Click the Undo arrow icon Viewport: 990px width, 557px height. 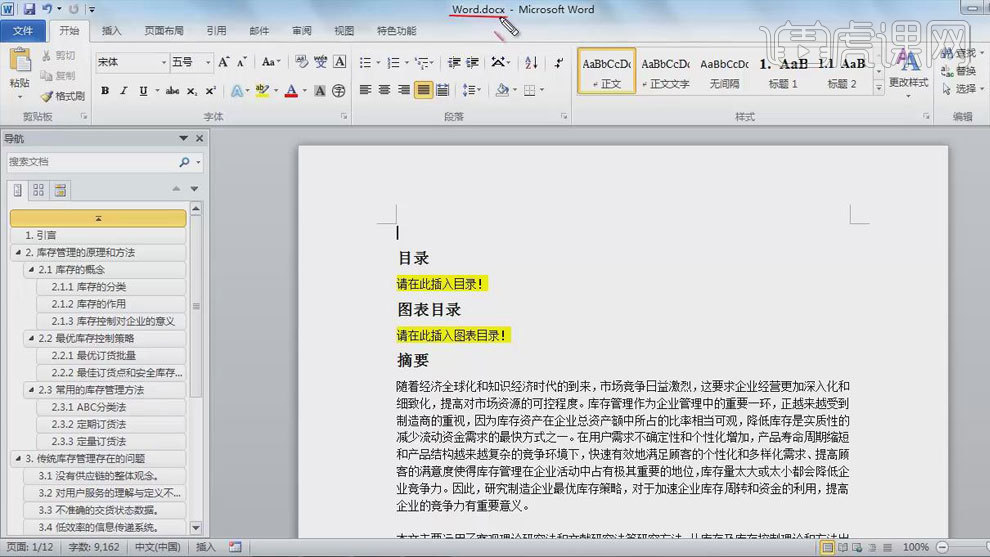click(47, 9)
